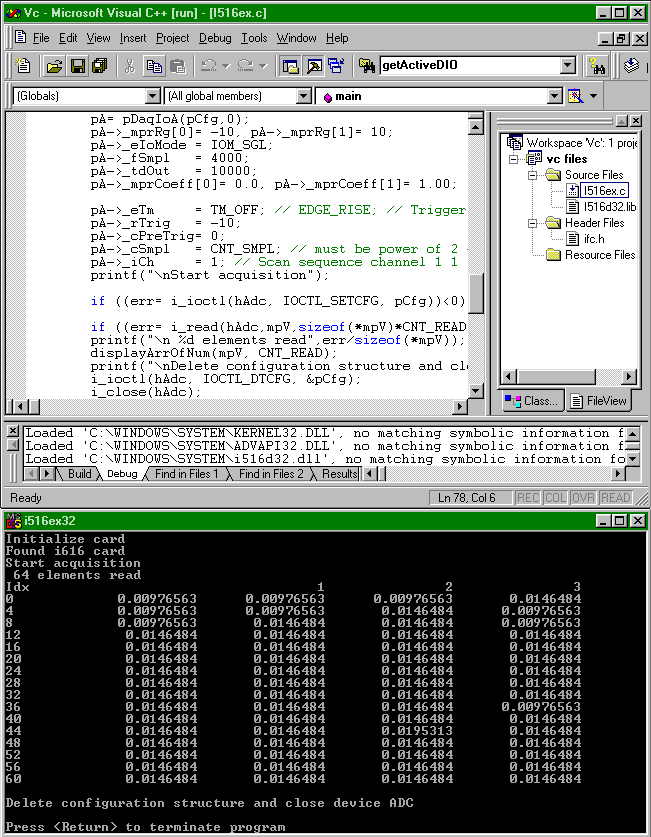This screenshot has height=837, width=651.
Task: Open the View menu
Action: coord(98,38)
